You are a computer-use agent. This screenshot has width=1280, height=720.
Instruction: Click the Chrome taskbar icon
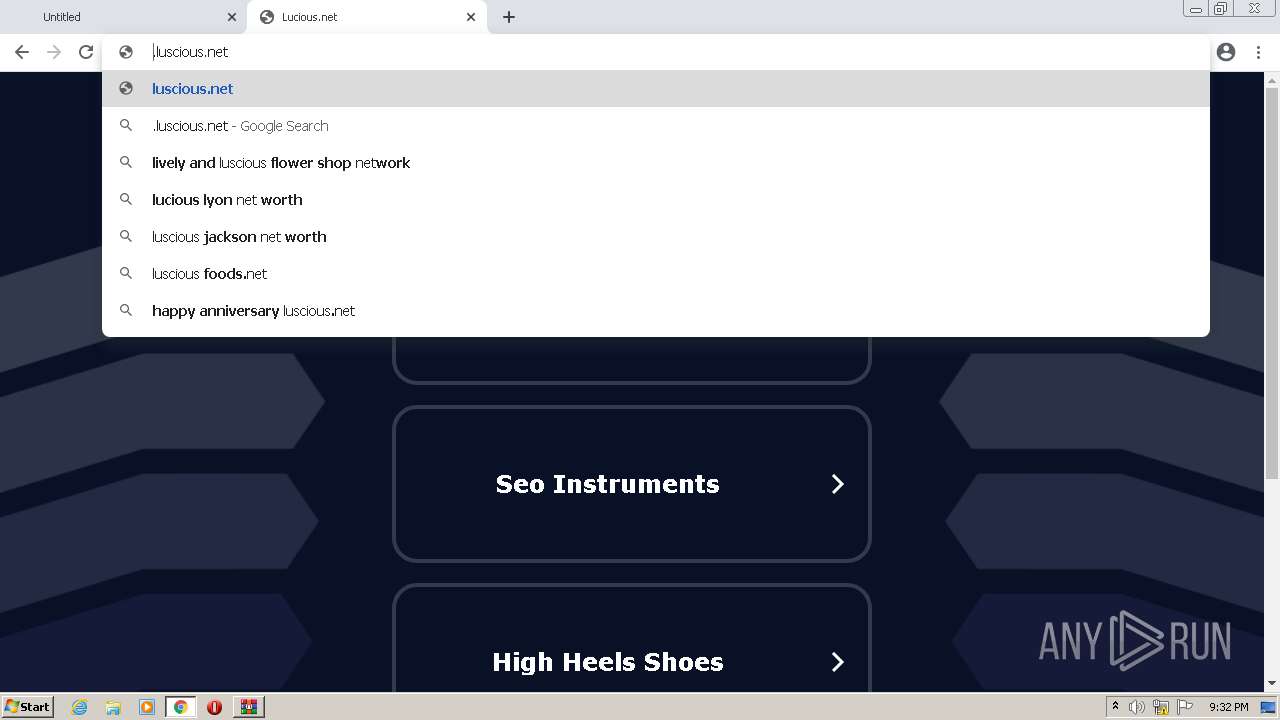pyautogui.click(x=181, y=707)
